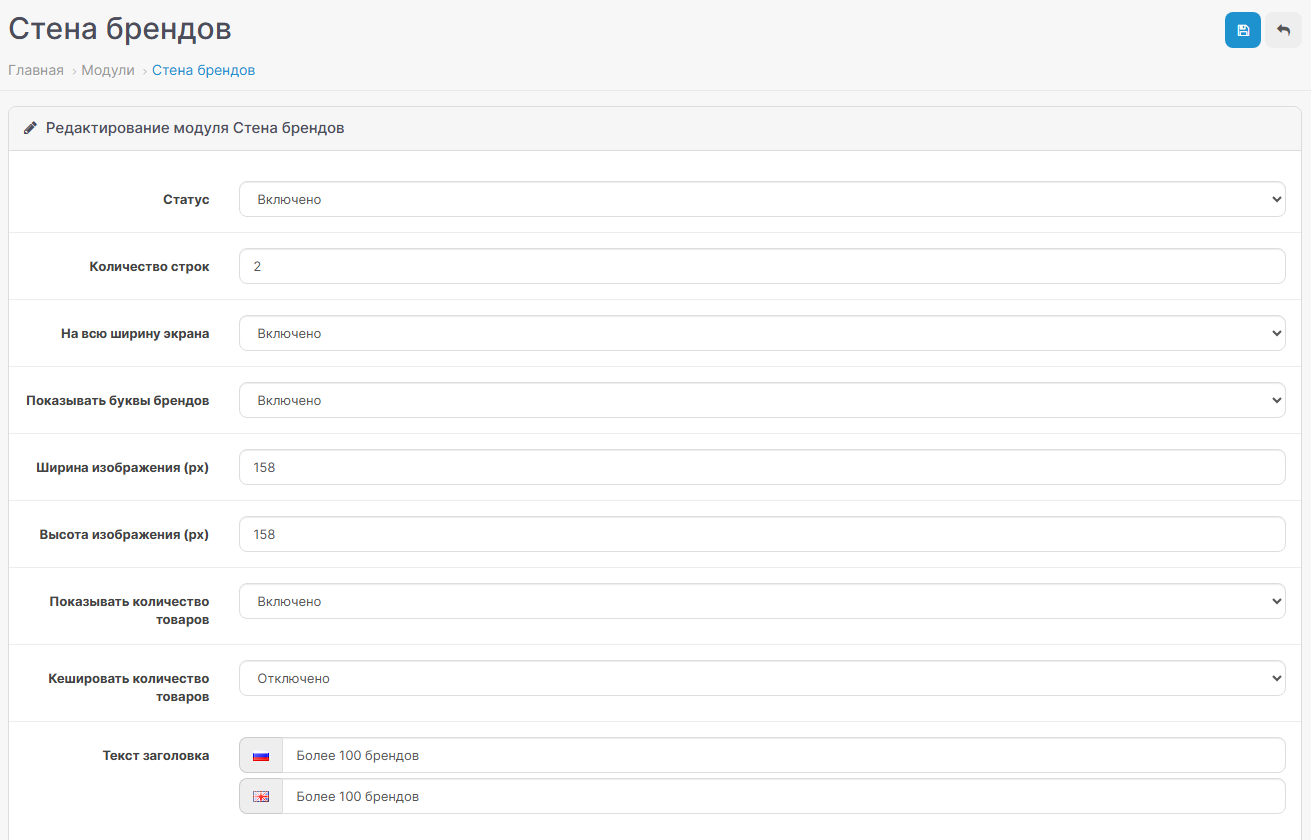
Task: Click into the Ширина изображения field
Action: click(761, 467)
